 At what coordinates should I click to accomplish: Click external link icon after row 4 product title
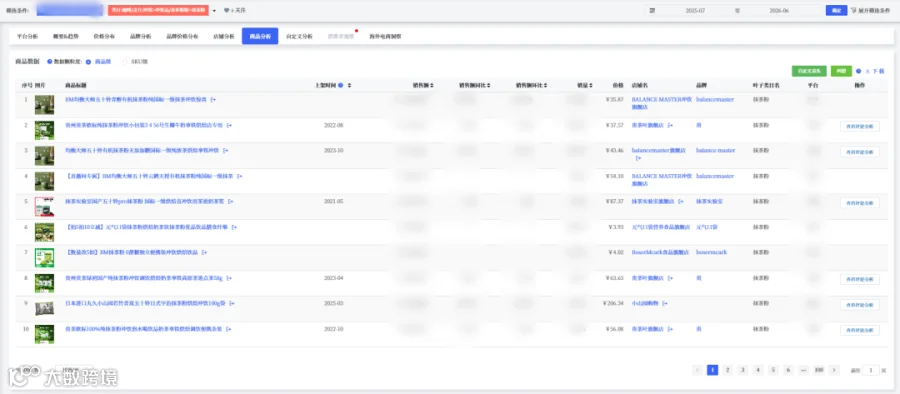(240, 176)
